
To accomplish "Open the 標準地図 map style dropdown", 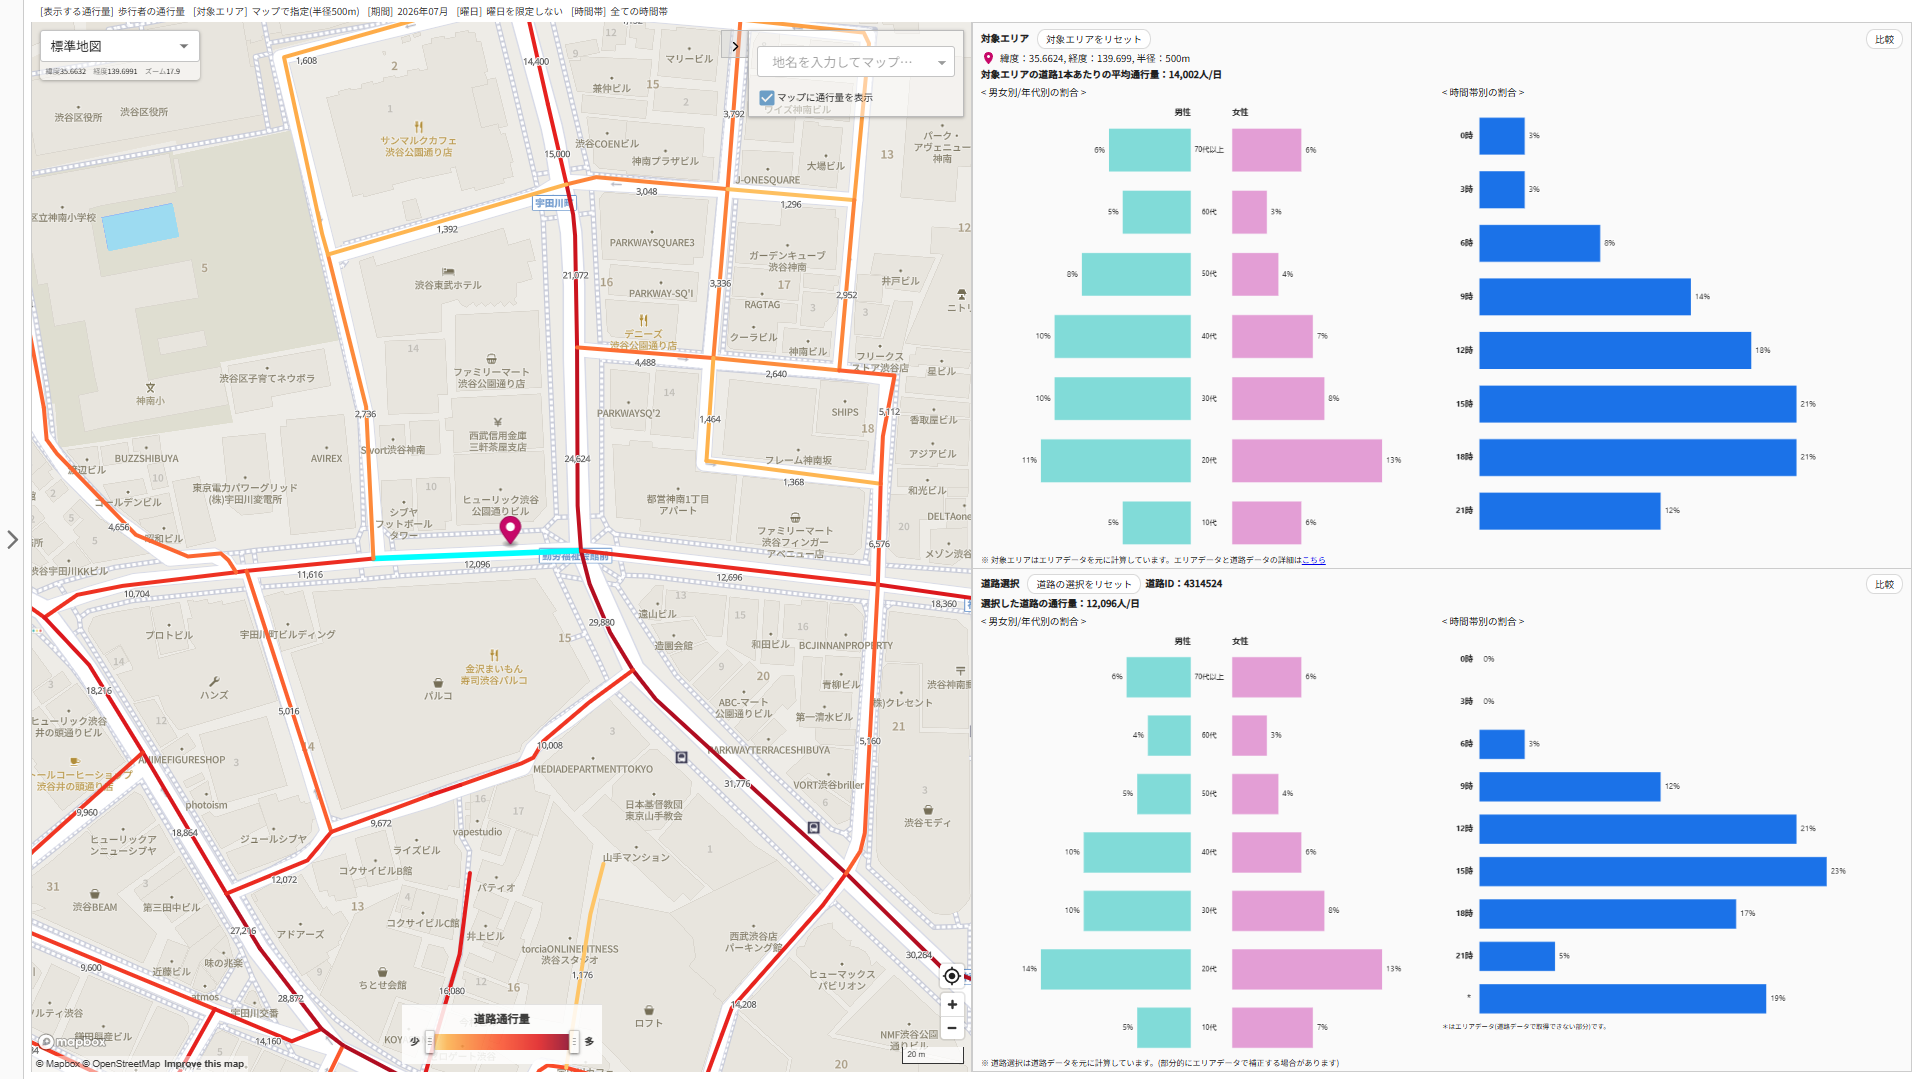I will coord(120,46).
